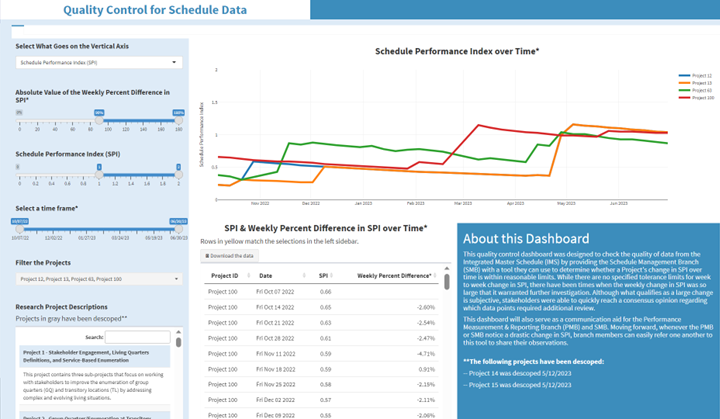Open the Filter the Projects selector
The image size is (720, 419).
(98, 279)
